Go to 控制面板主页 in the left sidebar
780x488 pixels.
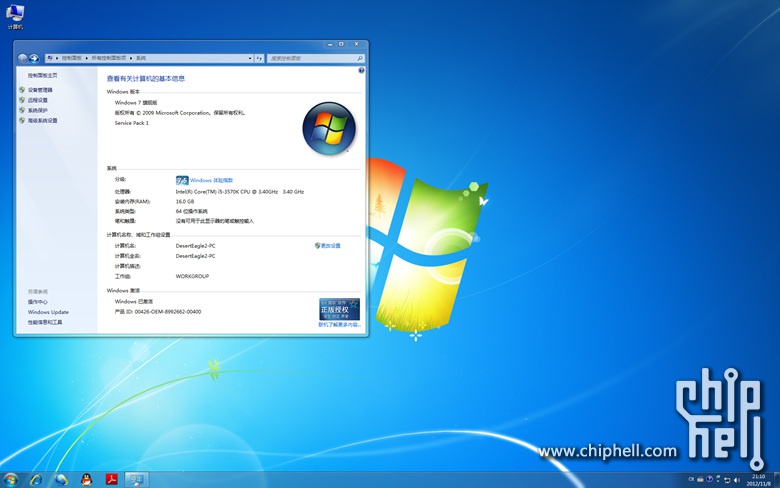pyautogui.click(x=42, y=75)
